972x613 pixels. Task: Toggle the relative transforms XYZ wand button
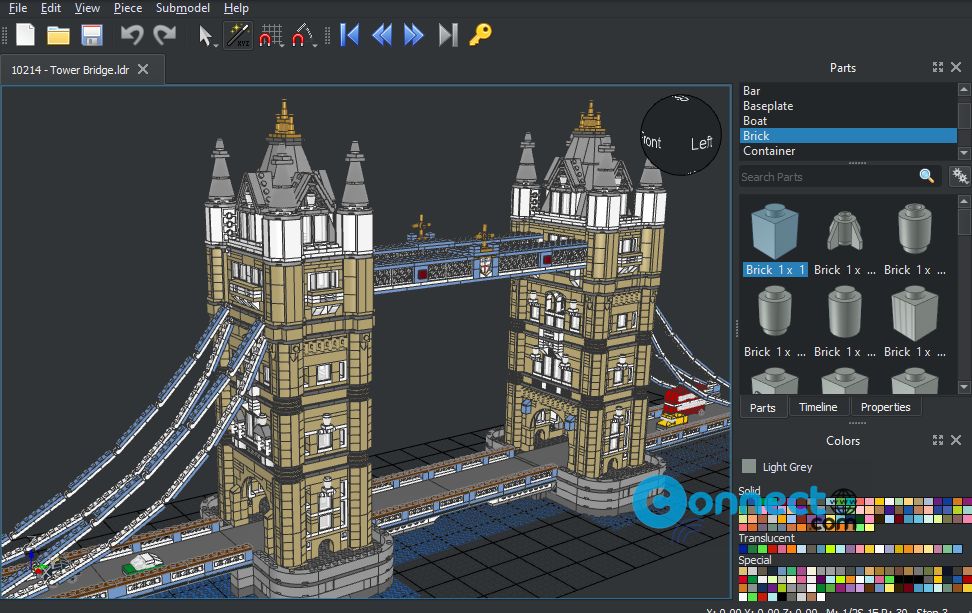[237, 35]
